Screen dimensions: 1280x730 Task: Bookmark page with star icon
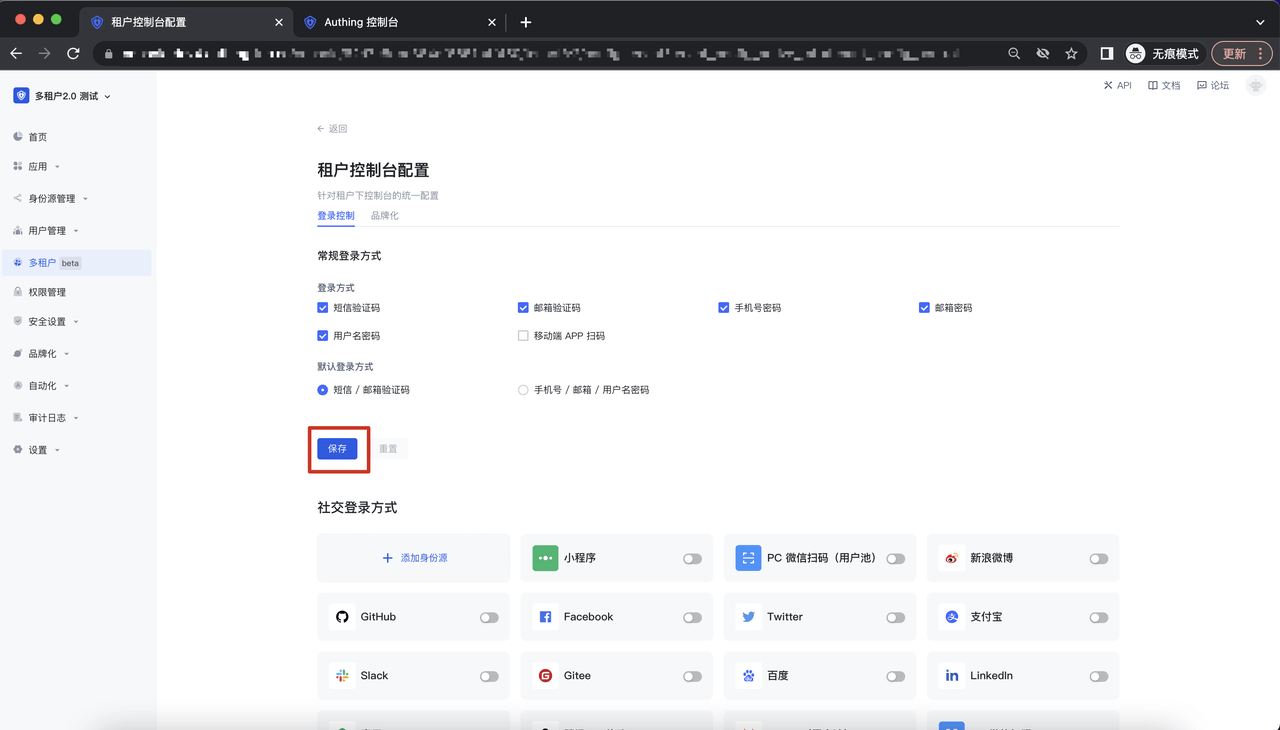tap(1071, 54)
